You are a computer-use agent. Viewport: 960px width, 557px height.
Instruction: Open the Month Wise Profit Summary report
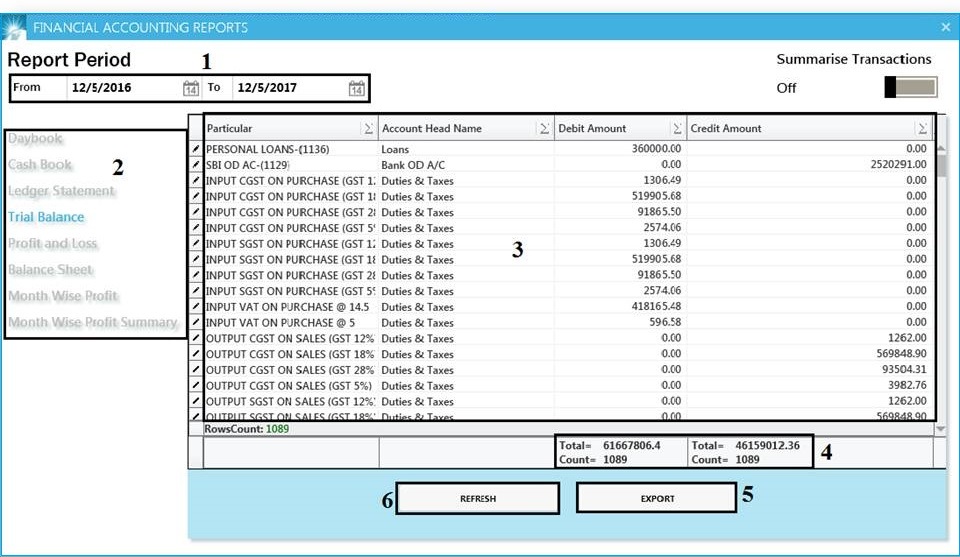click(92, 323)
